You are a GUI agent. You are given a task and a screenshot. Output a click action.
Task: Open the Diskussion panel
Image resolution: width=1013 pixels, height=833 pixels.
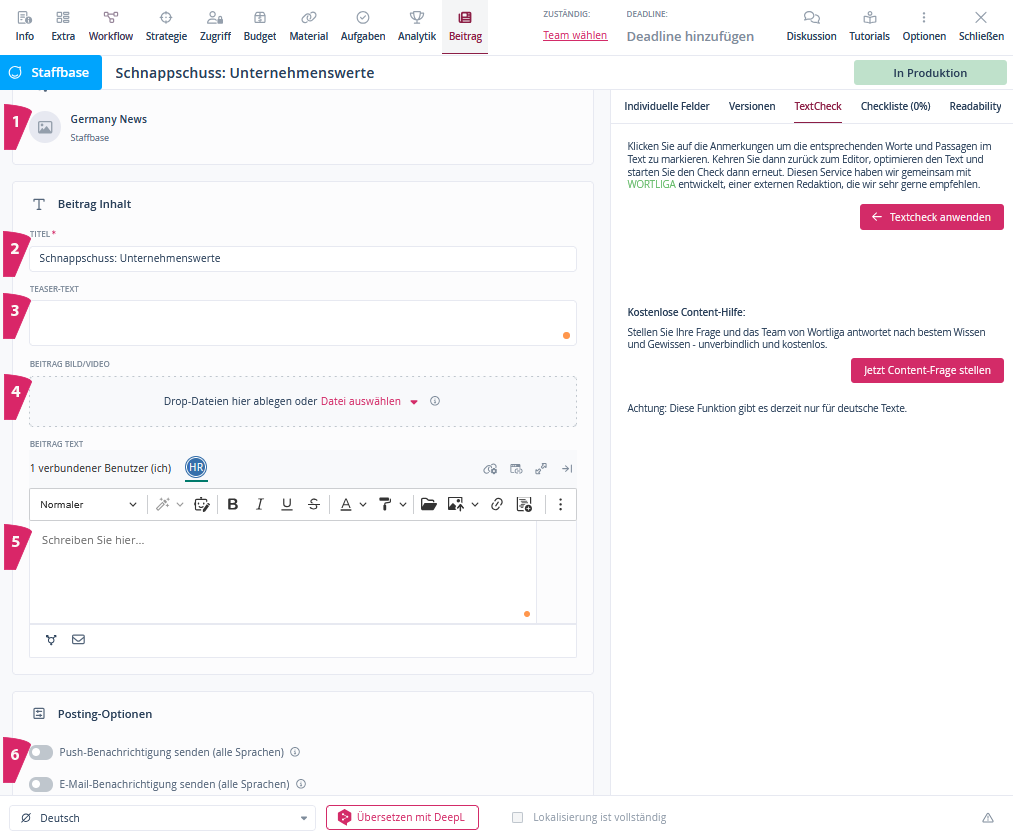[x=811, y=26]
